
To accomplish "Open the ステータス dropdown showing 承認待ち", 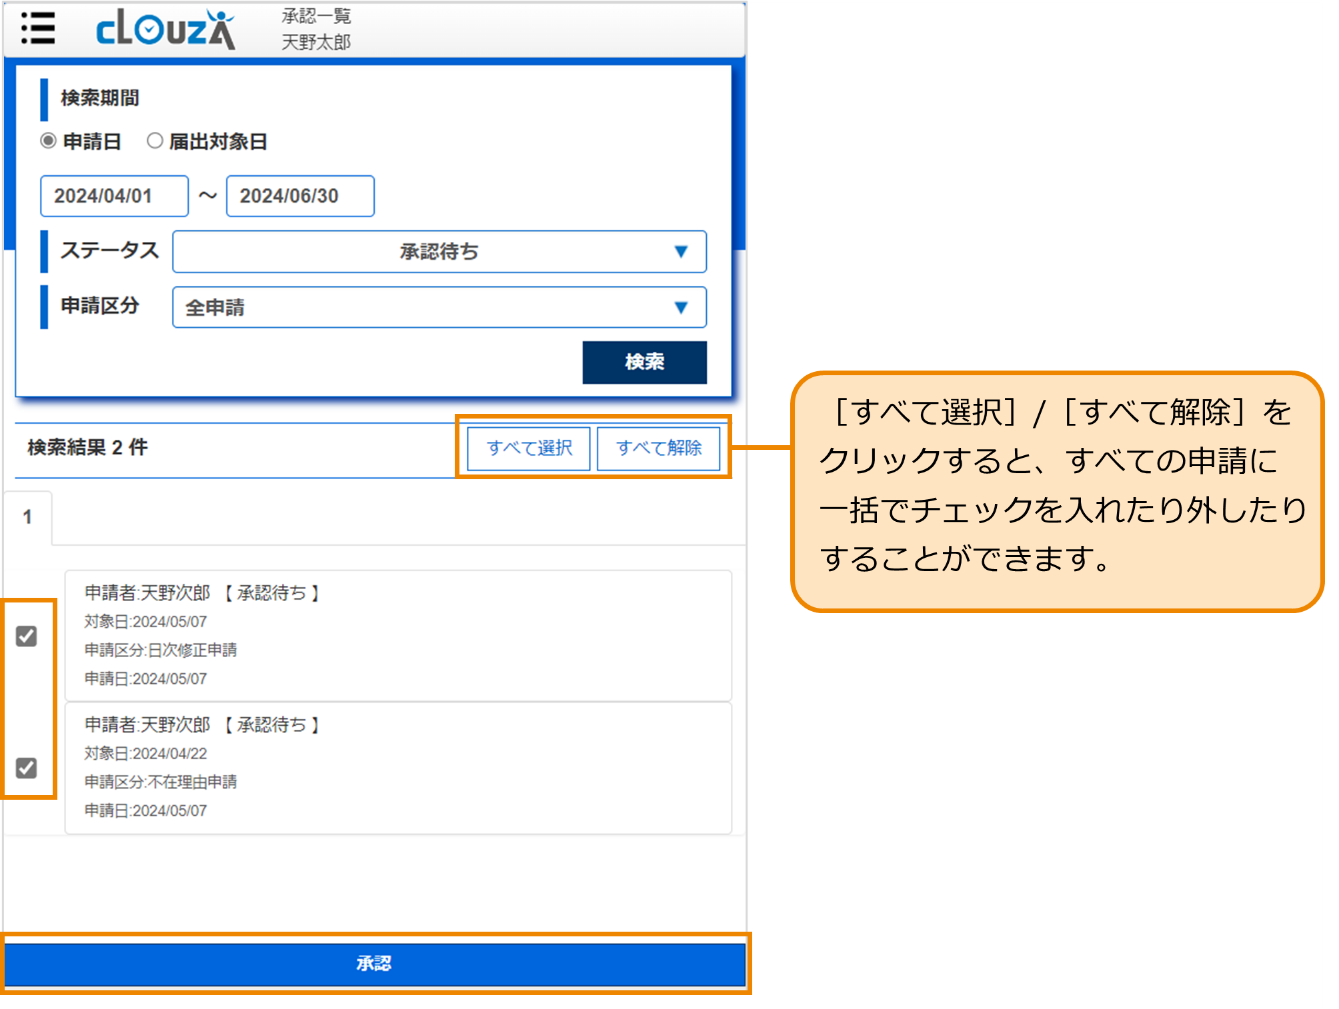I will [440, 251].
